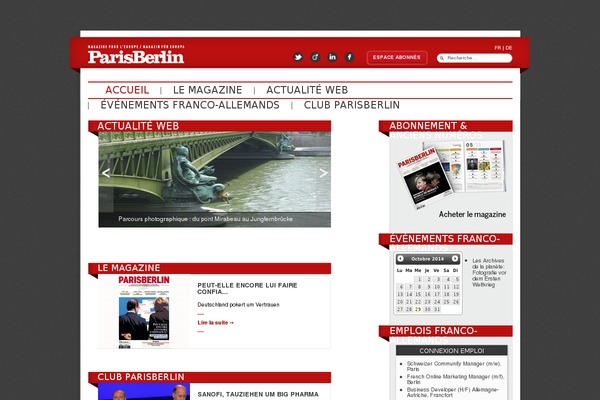
Task: Open the magazine covers image in Abonnement
Action: [451, 175]
